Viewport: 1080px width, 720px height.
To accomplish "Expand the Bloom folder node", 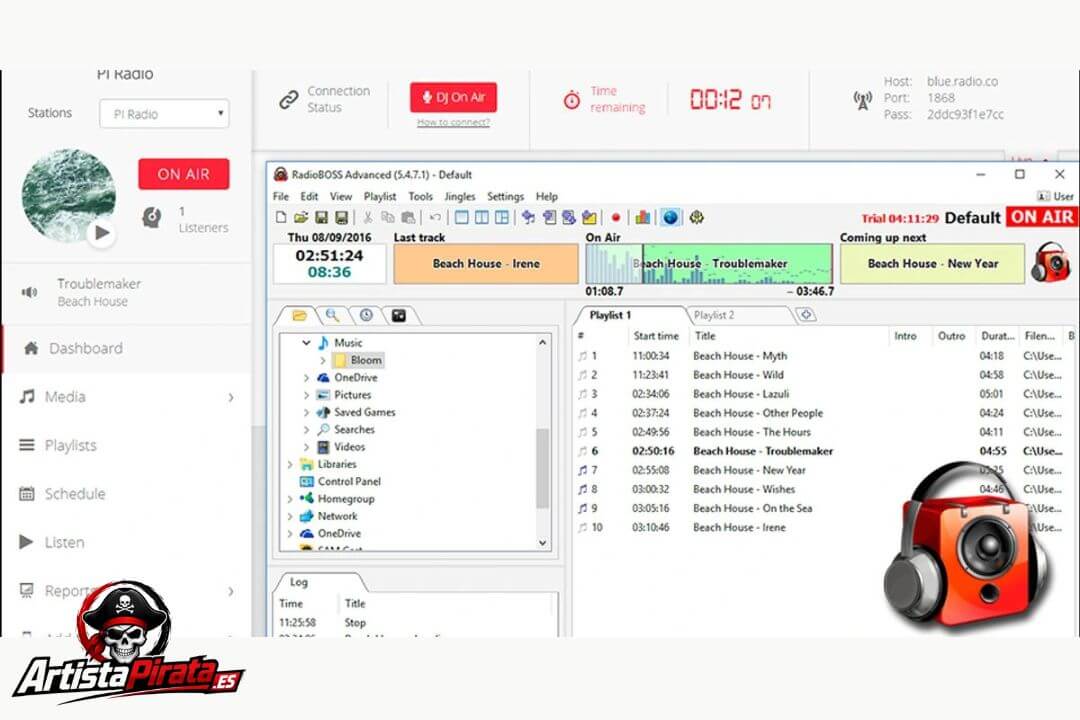I will pos(323,360).
